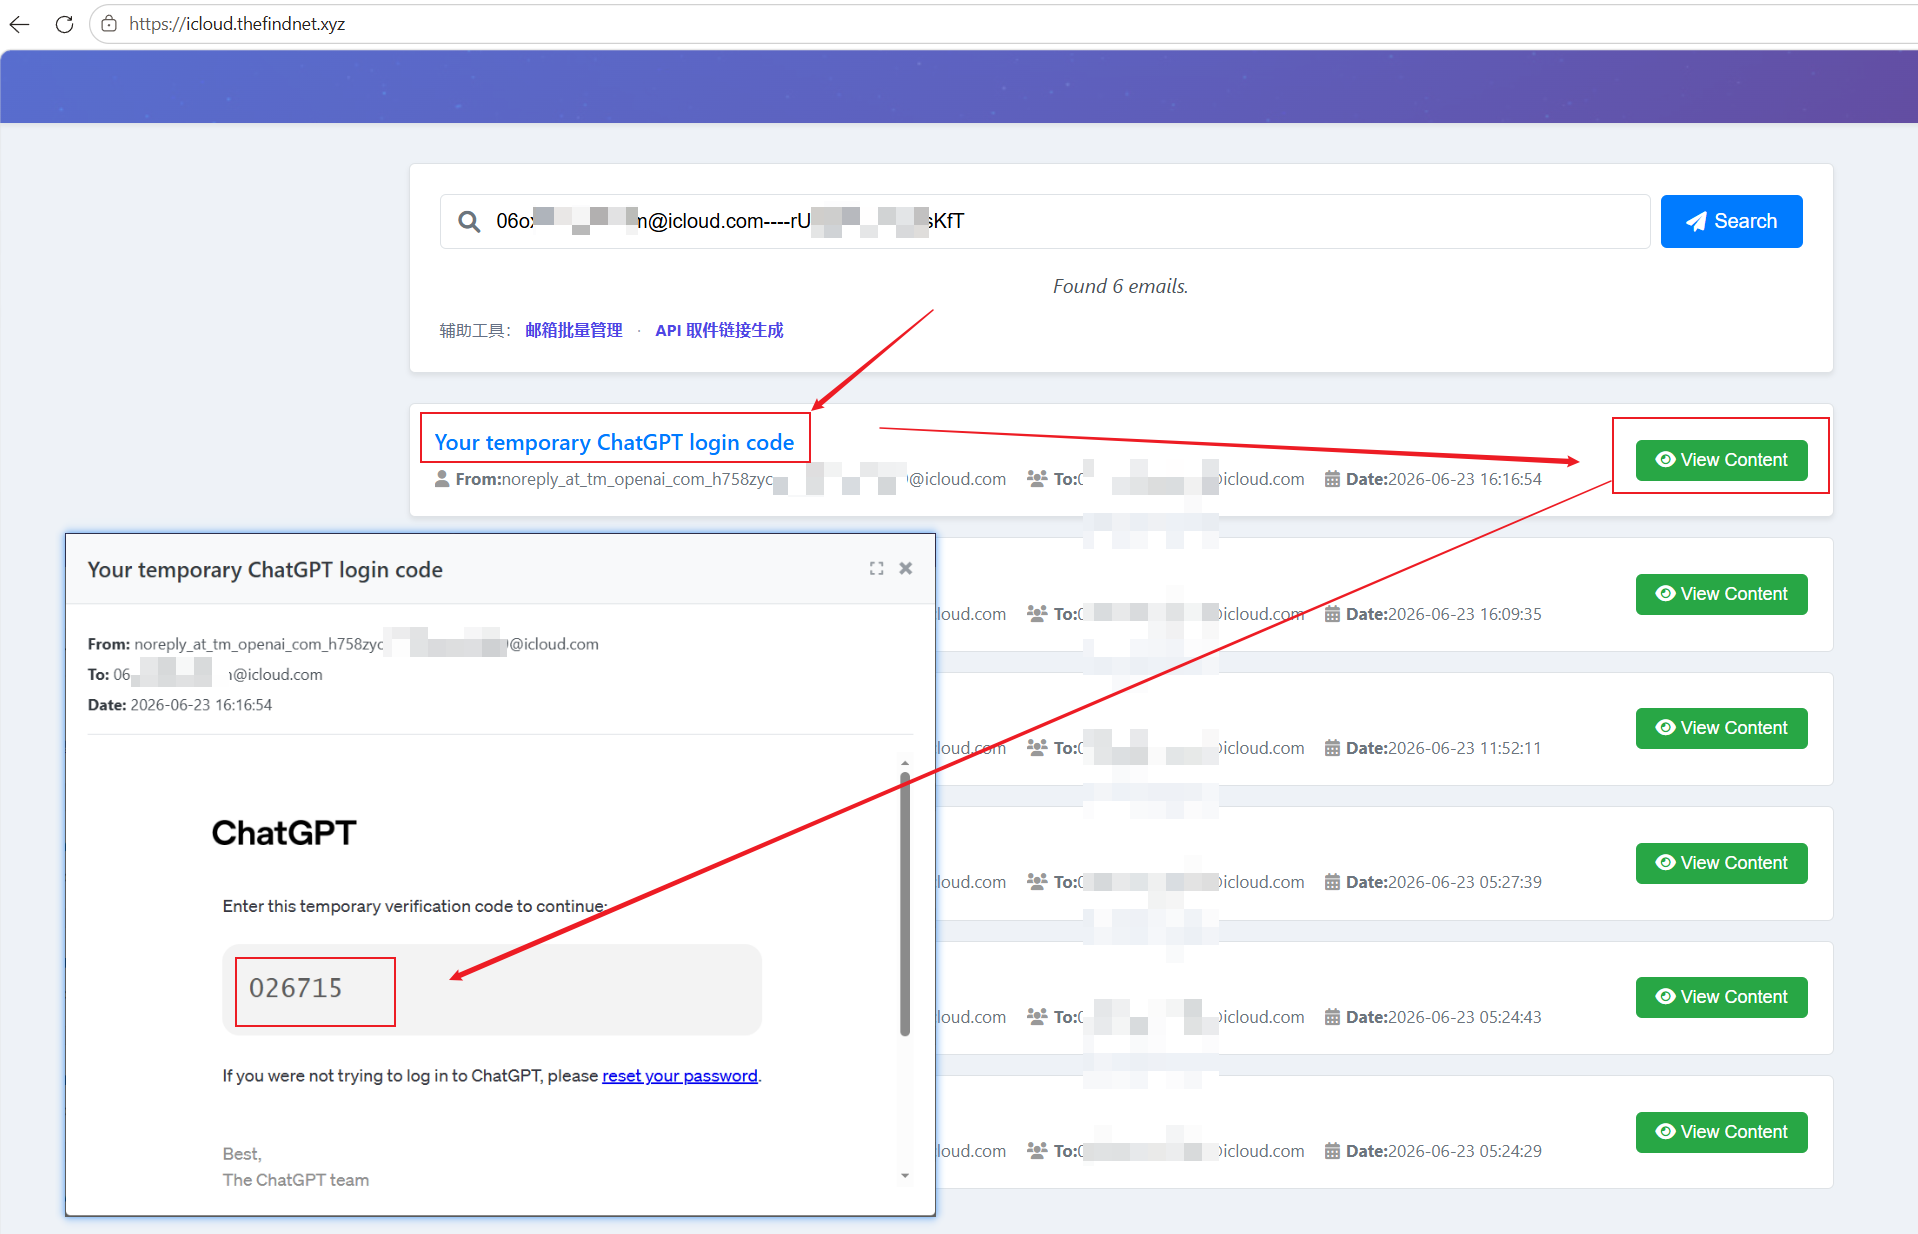Open the 邮箱批量管理 tool link
Screen dimensions: 1918x1234
[574, 330]
